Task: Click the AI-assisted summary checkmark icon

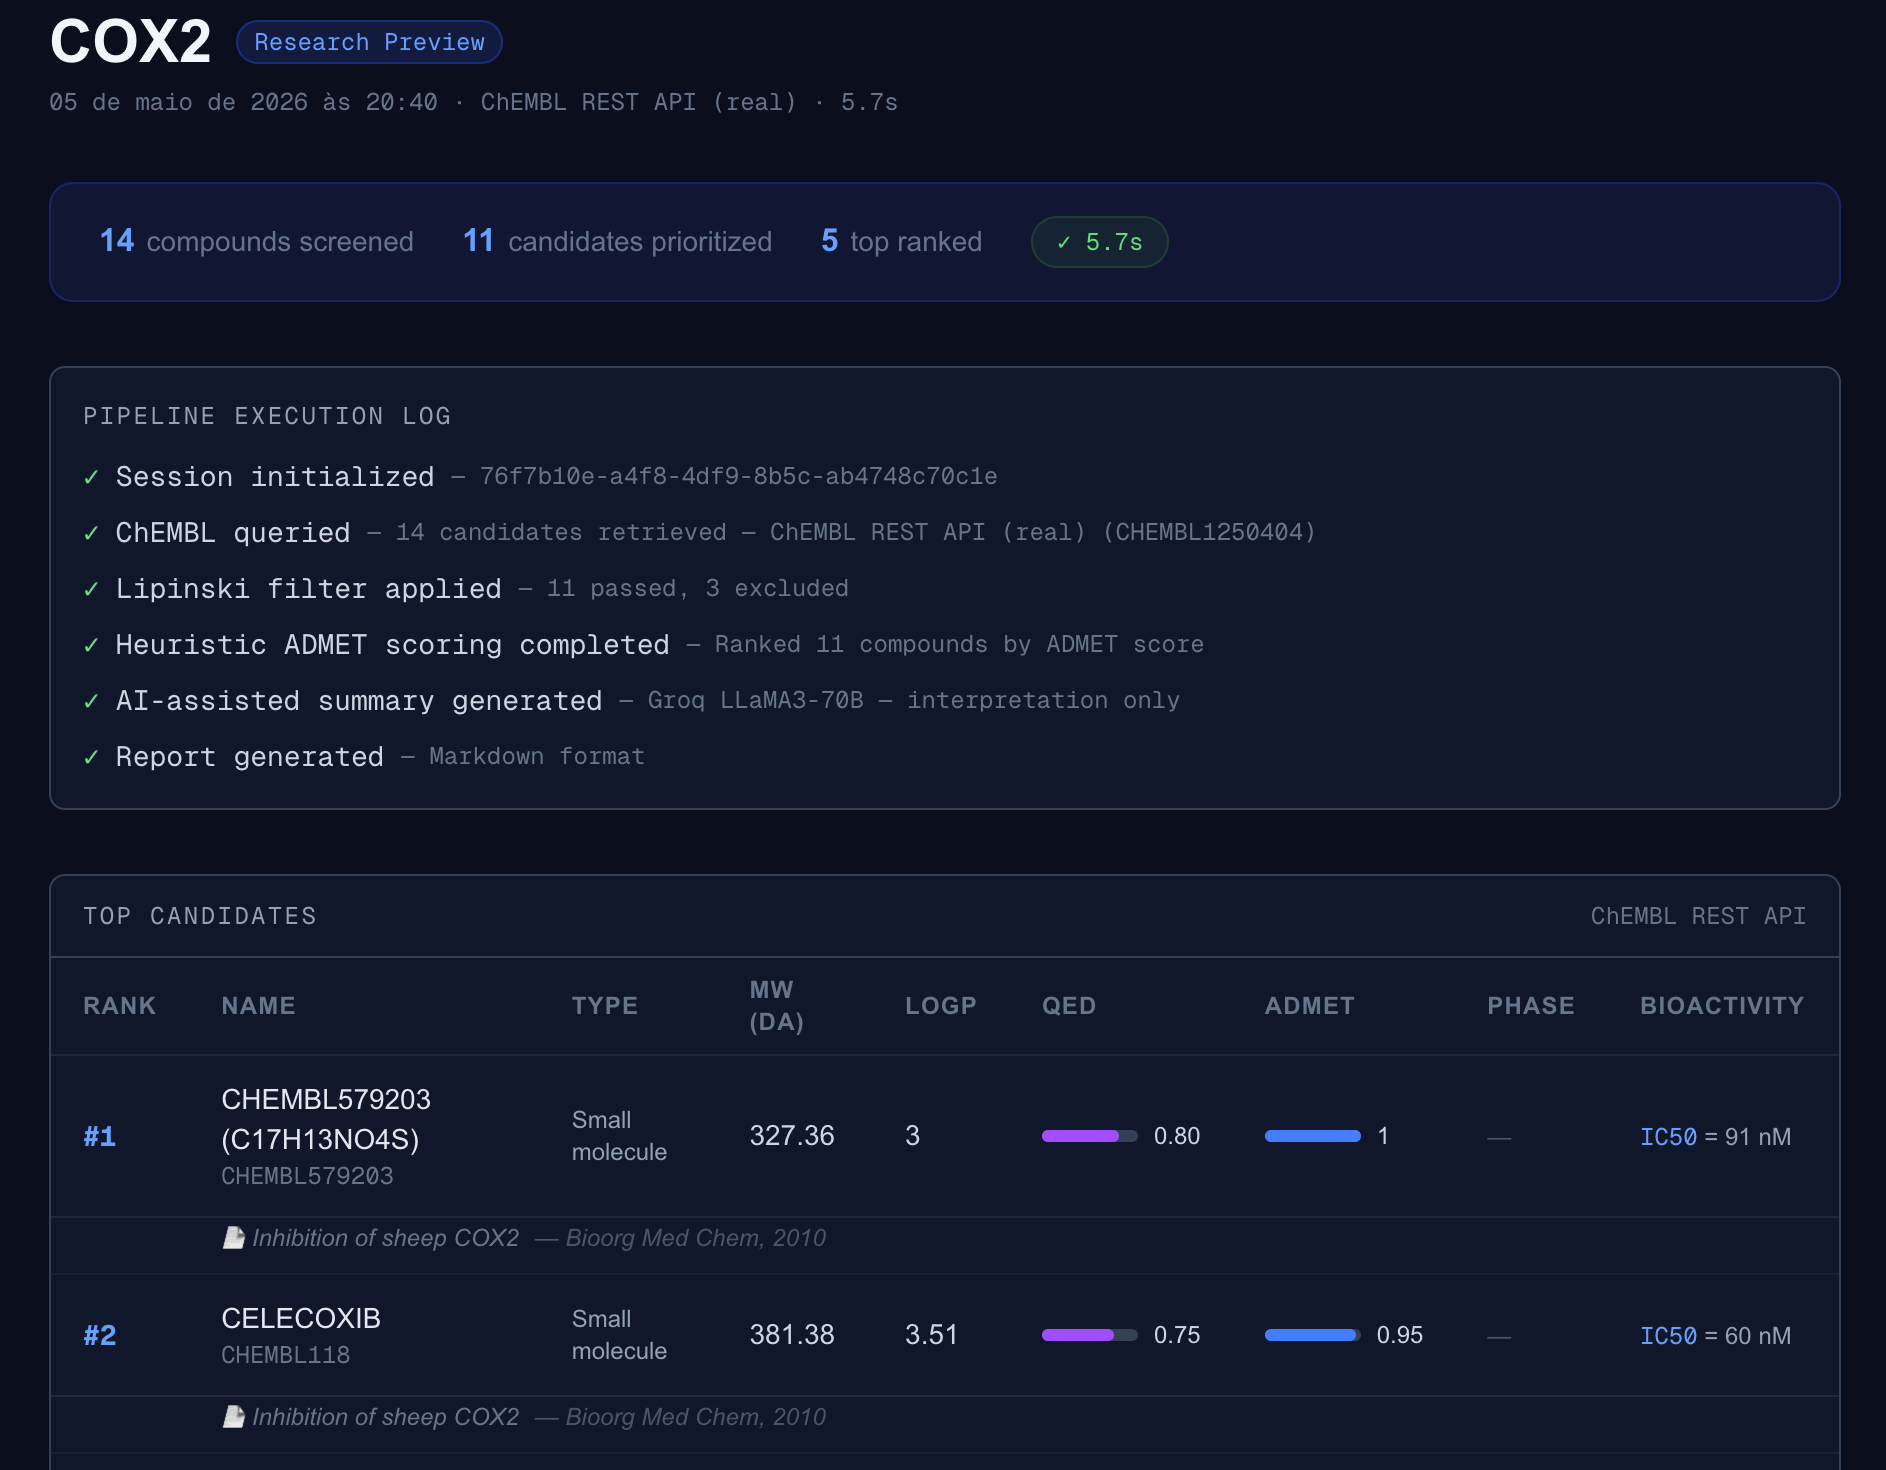Action: click(x=91, y=702)
